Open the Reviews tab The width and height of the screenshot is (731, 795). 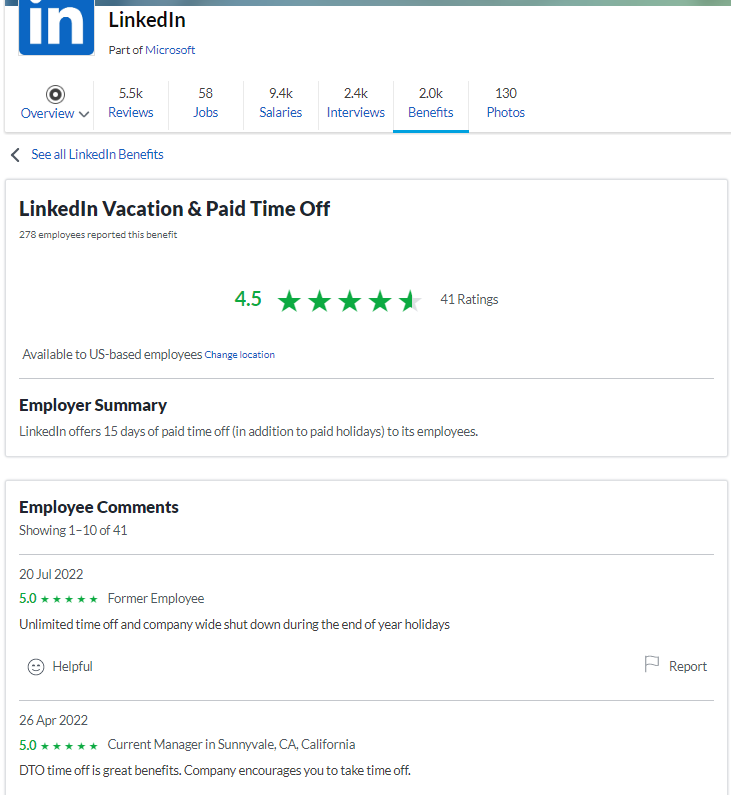click(x=131, y=103)
